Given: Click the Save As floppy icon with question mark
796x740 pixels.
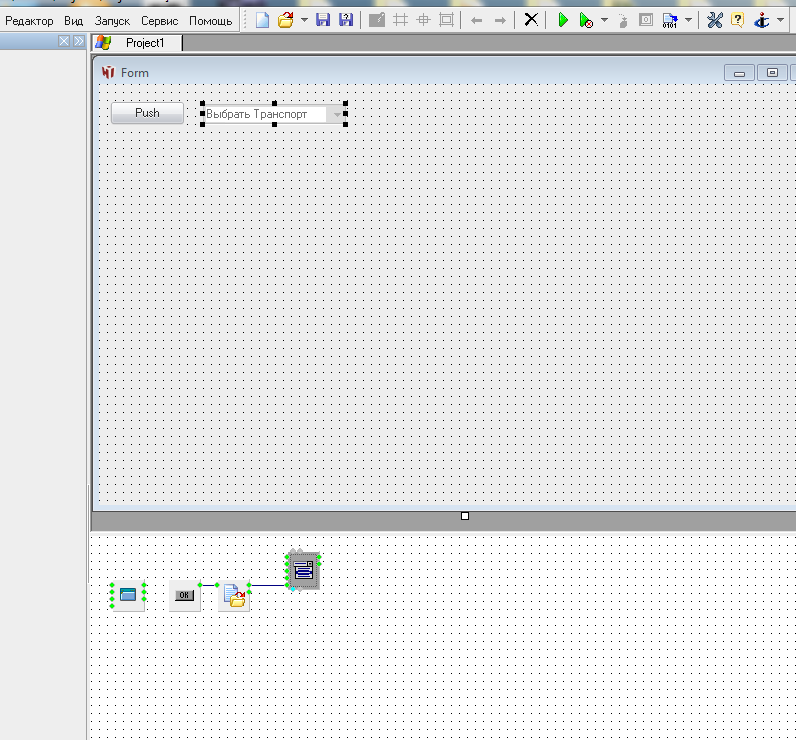Looking at the screenshot, I should click(346, 20).
